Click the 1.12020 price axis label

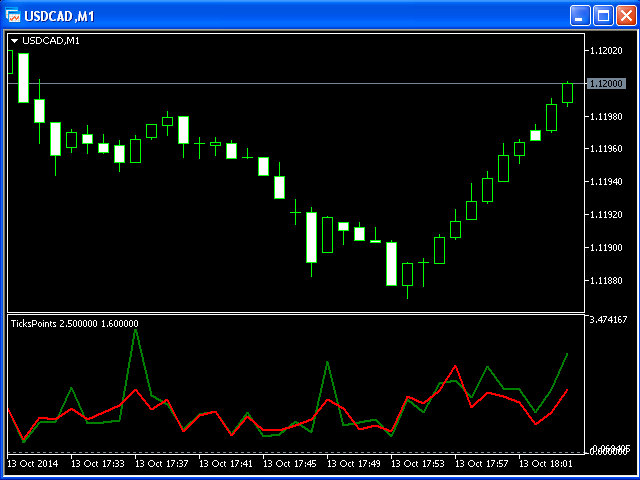[x=607, y=50]
